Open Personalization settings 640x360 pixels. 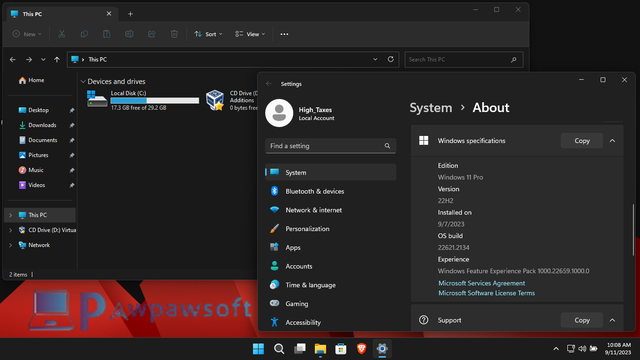pyautogui.click(x=331, y=229)
